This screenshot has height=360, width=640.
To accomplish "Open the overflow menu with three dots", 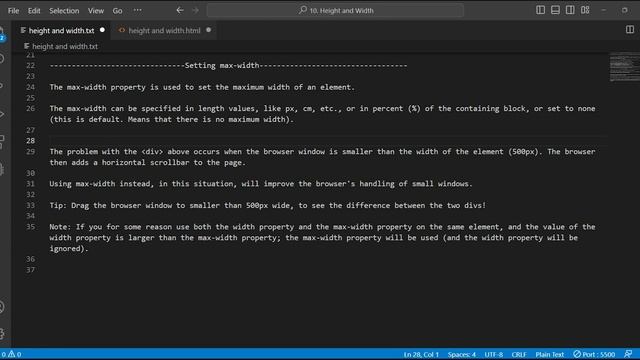I will (138, 11).
